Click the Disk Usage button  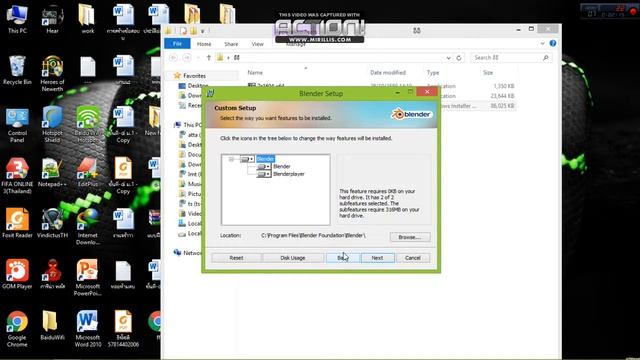pos(293,258)
